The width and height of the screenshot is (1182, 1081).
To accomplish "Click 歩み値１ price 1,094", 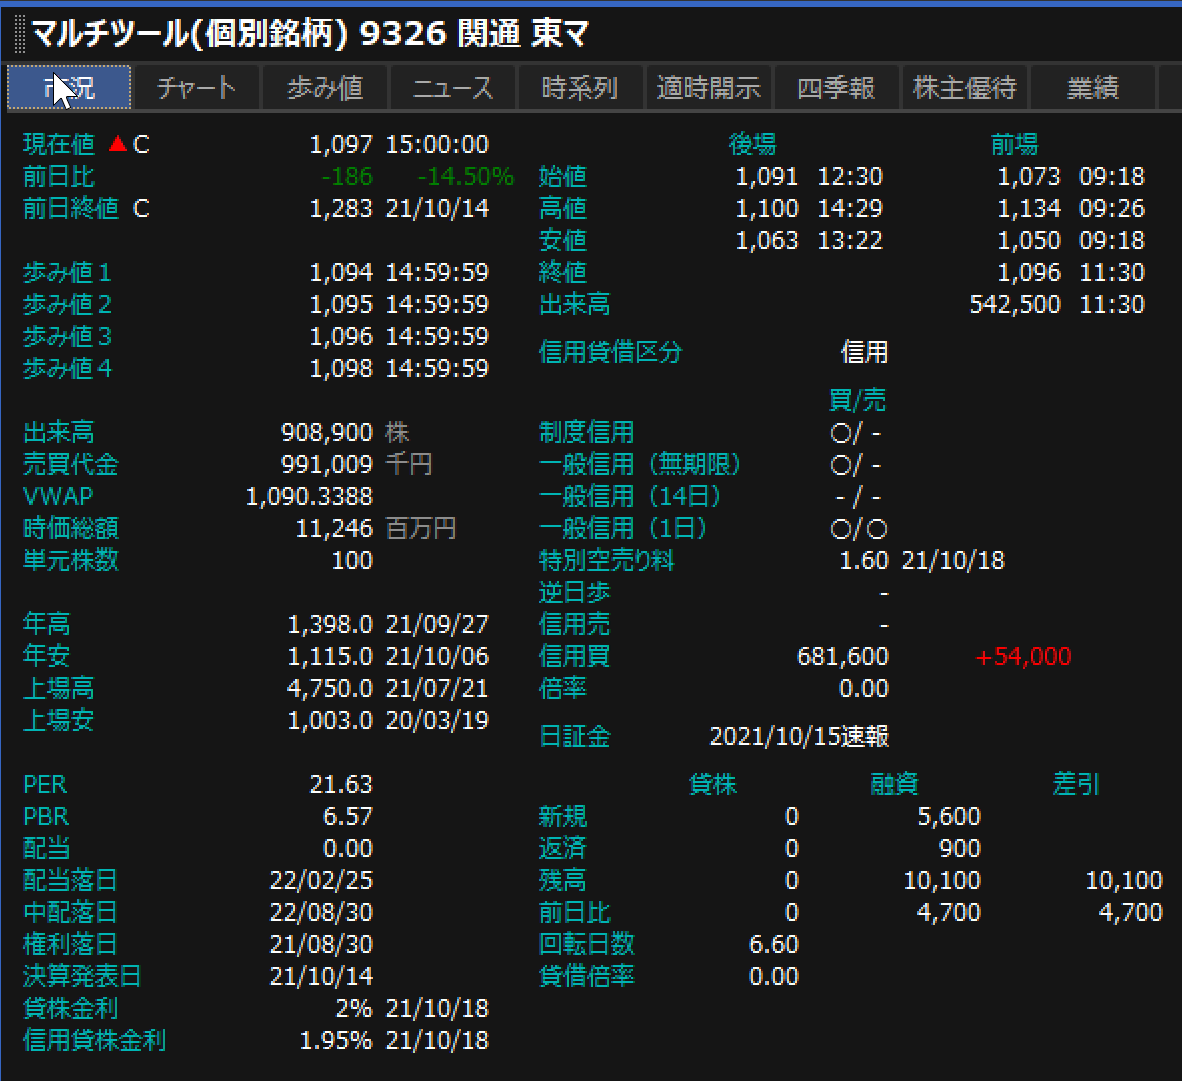I will [x=341, y=272].
